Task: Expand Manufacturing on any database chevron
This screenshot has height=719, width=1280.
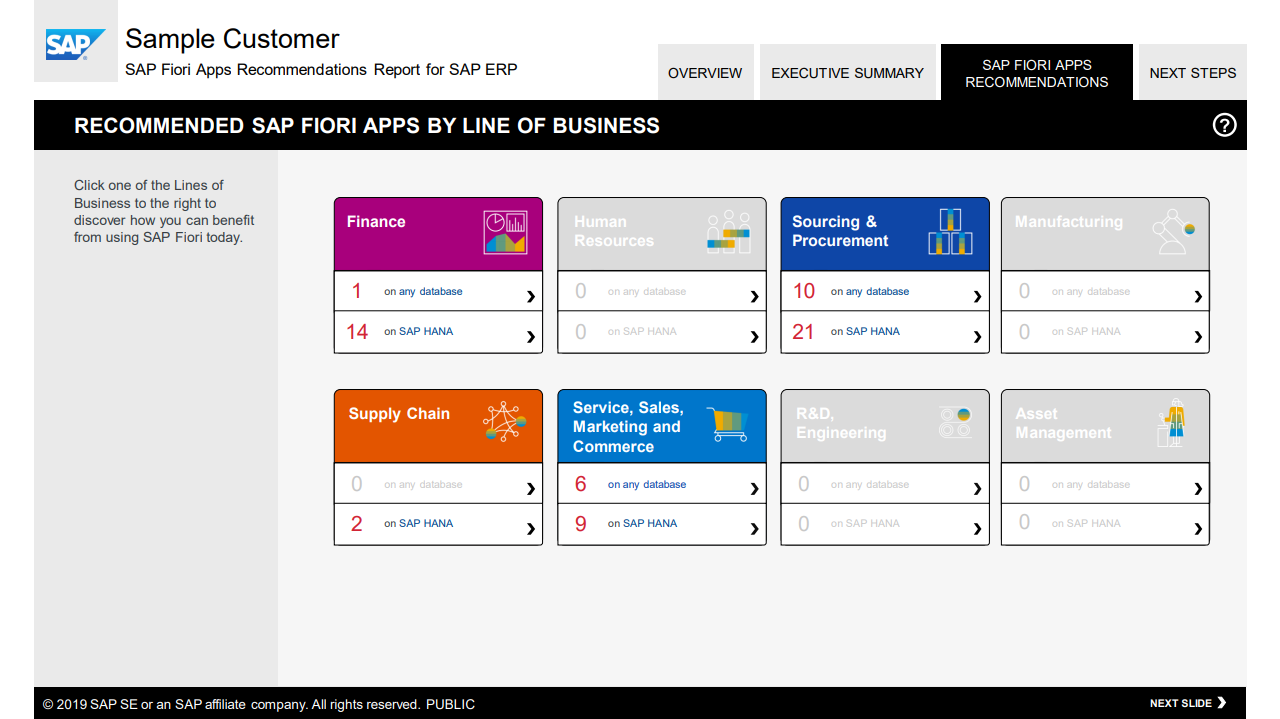Action: click(x=1198, y=297)
